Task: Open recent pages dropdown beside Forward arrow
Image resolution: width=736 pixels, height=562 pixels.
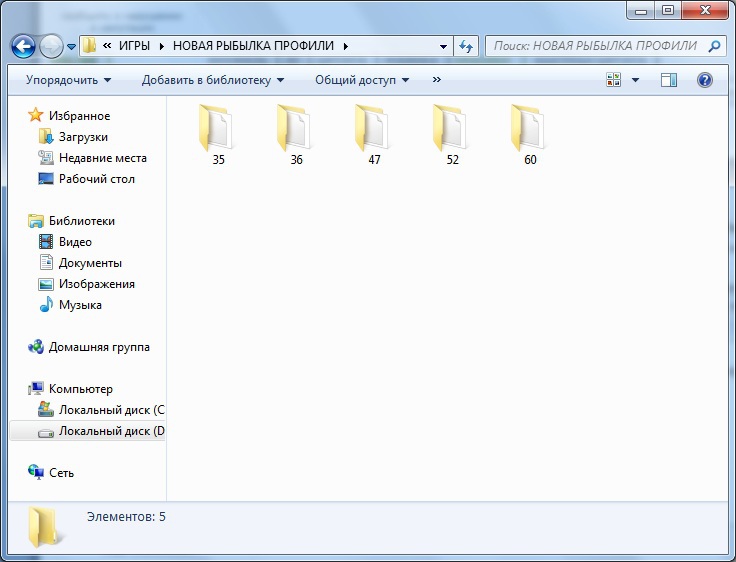Action: [71, 47]
